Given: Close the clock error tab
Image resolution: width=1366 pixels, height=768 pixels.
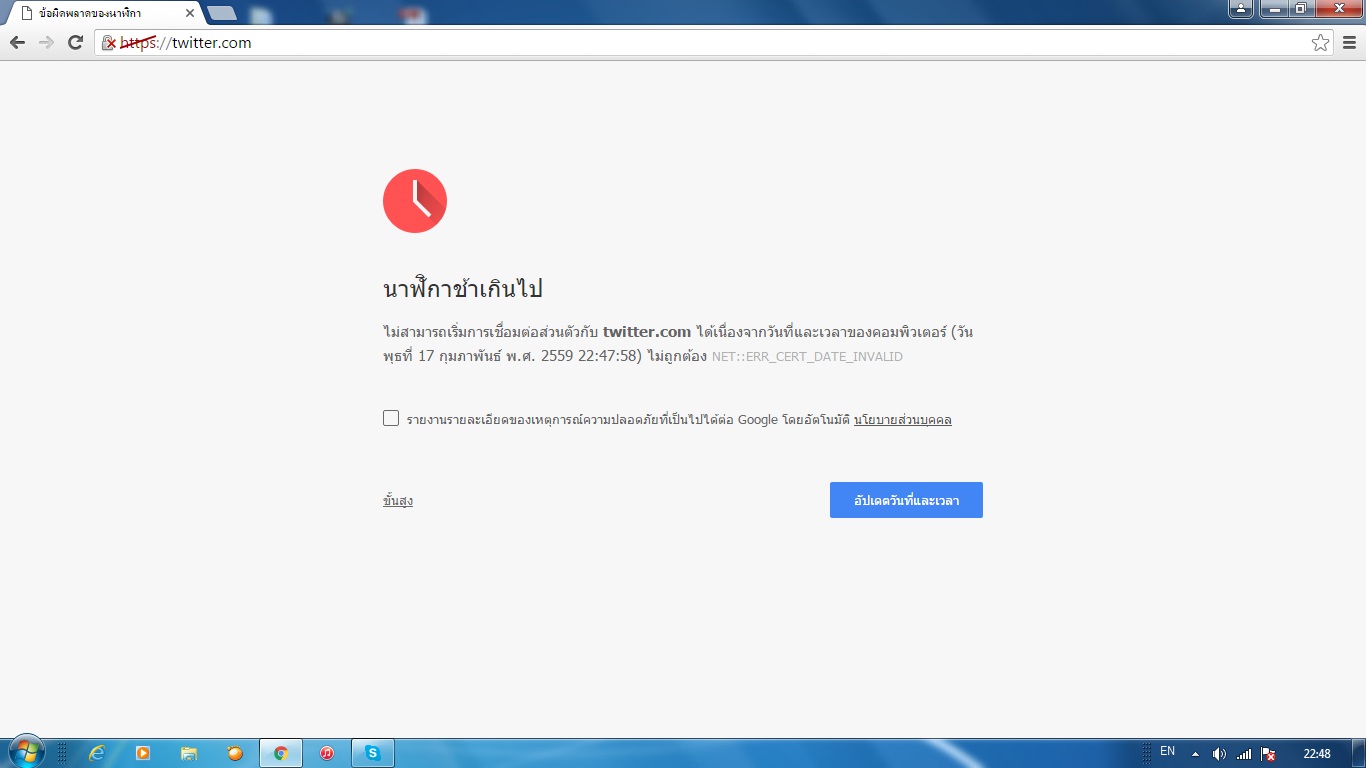Looking at the screenshot, I should pyautogui.click(x=190, y=13).
